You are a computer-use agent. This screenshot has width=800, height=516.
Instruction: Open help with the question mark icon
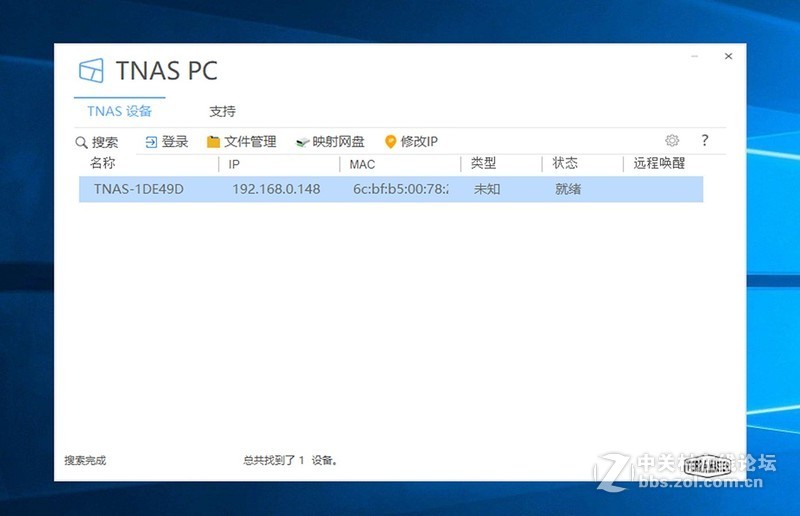(705, 140)
